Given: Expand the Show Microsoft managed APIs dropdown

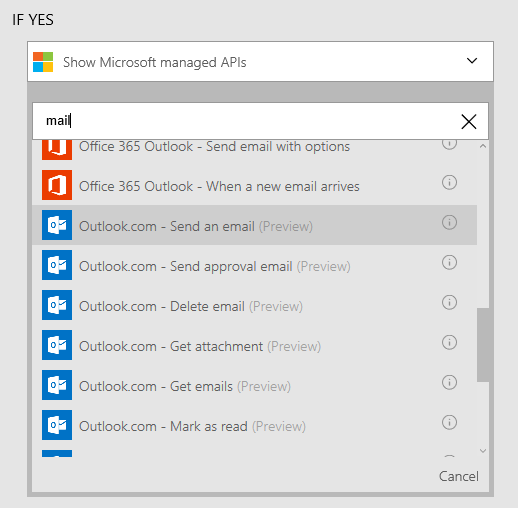Looking at the screenshot, I should [472, 61].
